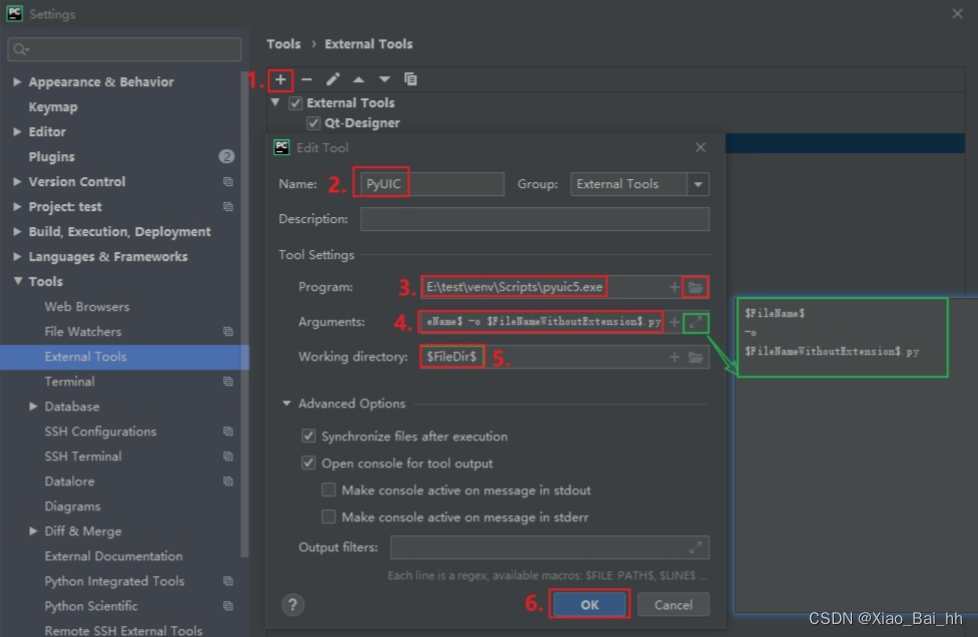Open the Group dropdown
The height and width of the screenshot is (637, 978).
tap(698, 184)
